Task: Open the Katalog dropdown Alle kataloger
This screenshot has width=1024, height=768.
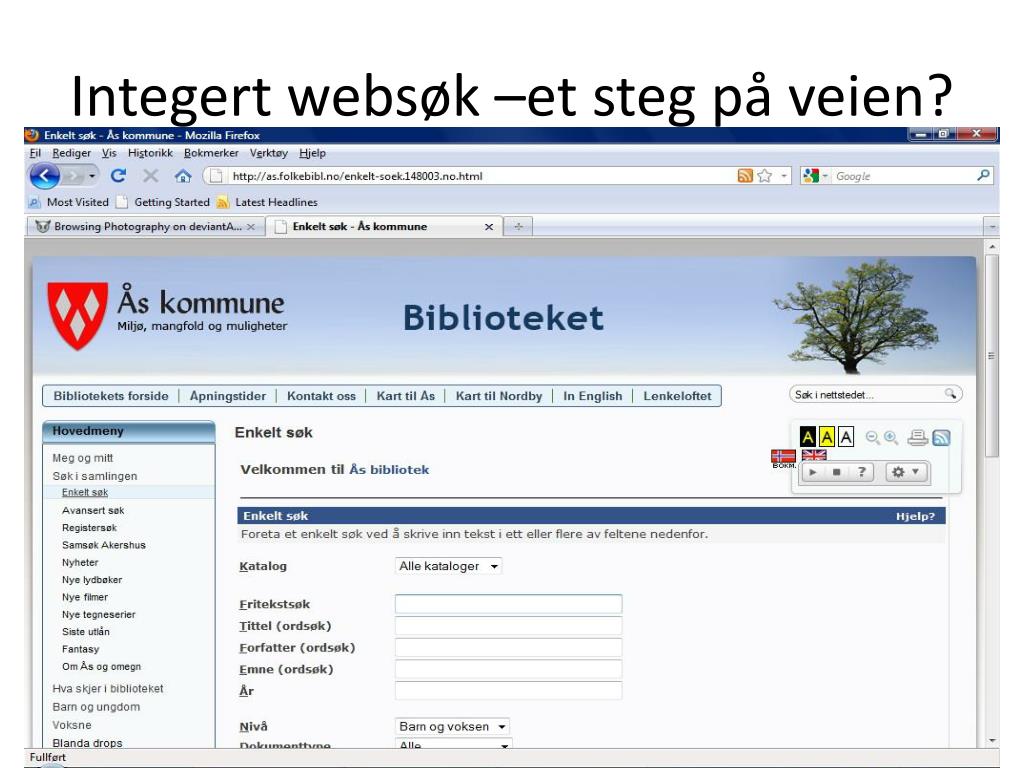Action: [x=448, y=566]
